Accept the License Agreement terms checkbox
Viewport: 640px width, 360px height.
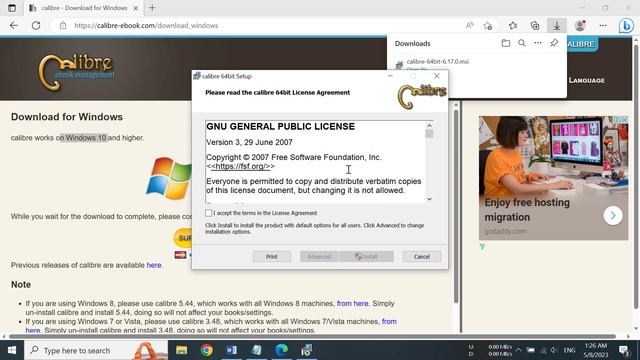point(209,213)
